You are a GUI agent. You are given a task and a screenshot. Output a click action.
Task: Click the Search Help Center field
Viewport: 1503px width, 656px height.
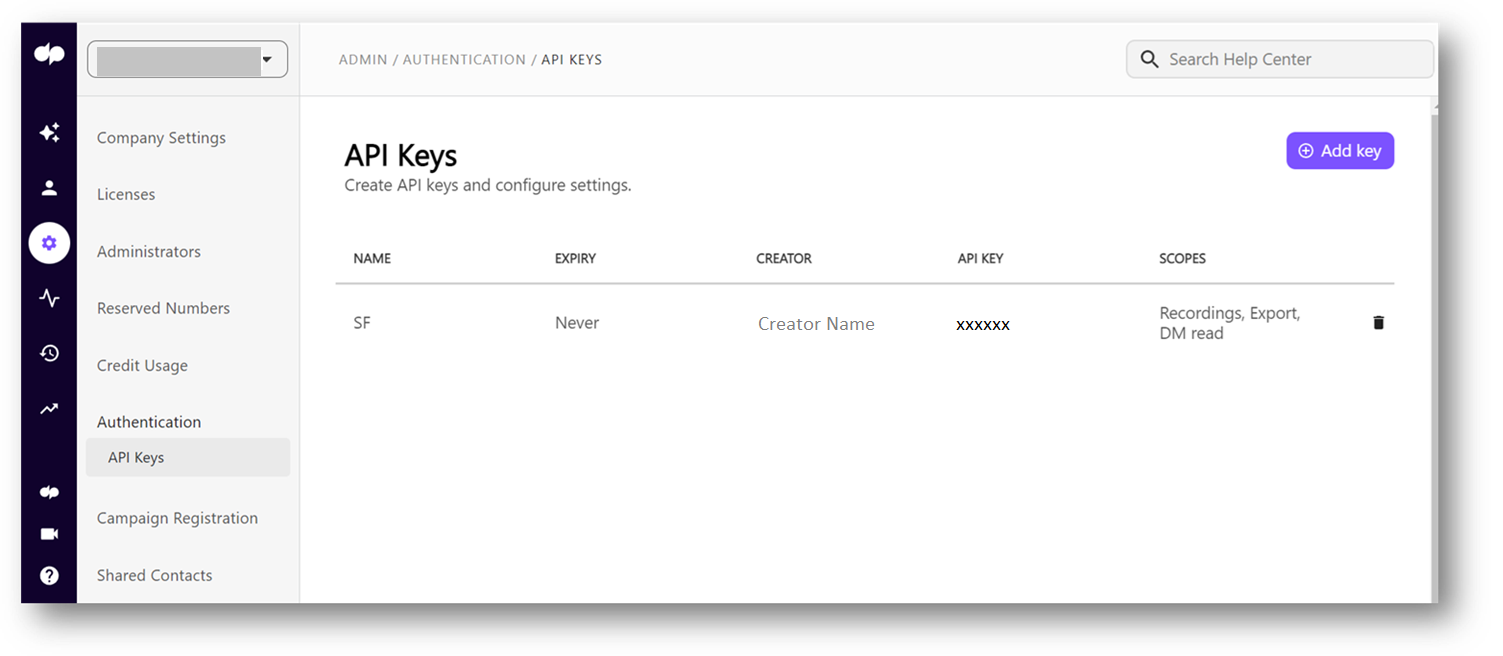pos(1280,59)
